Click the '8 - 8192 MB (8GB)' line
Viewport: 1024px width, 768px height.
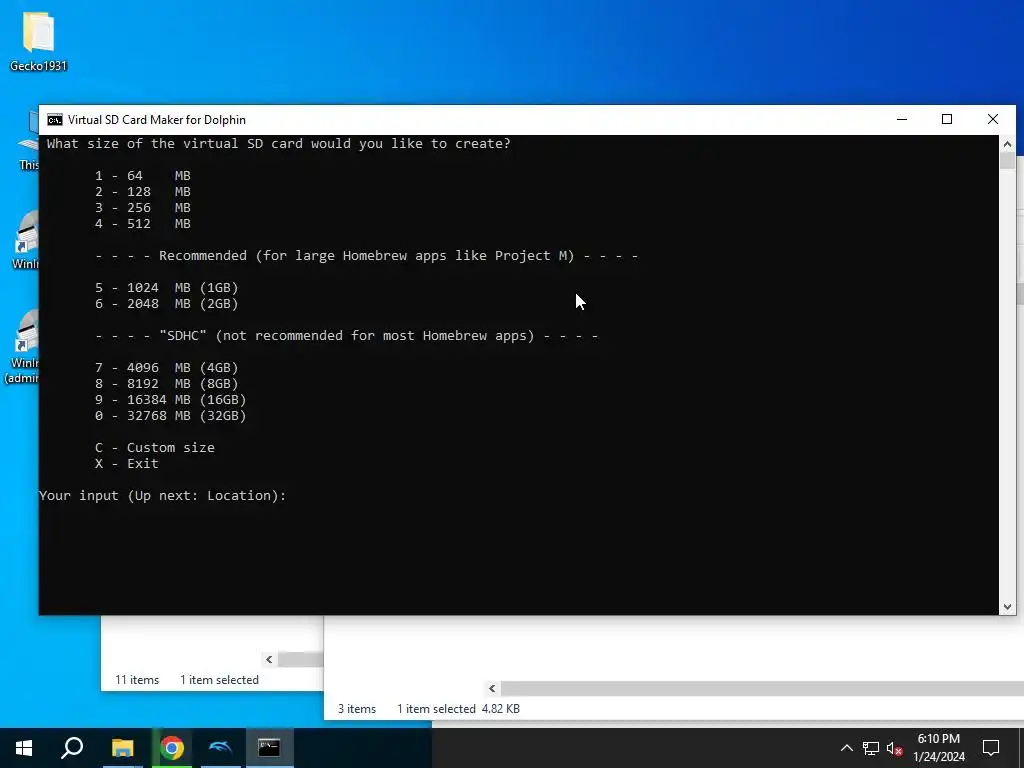pos(167,383)
